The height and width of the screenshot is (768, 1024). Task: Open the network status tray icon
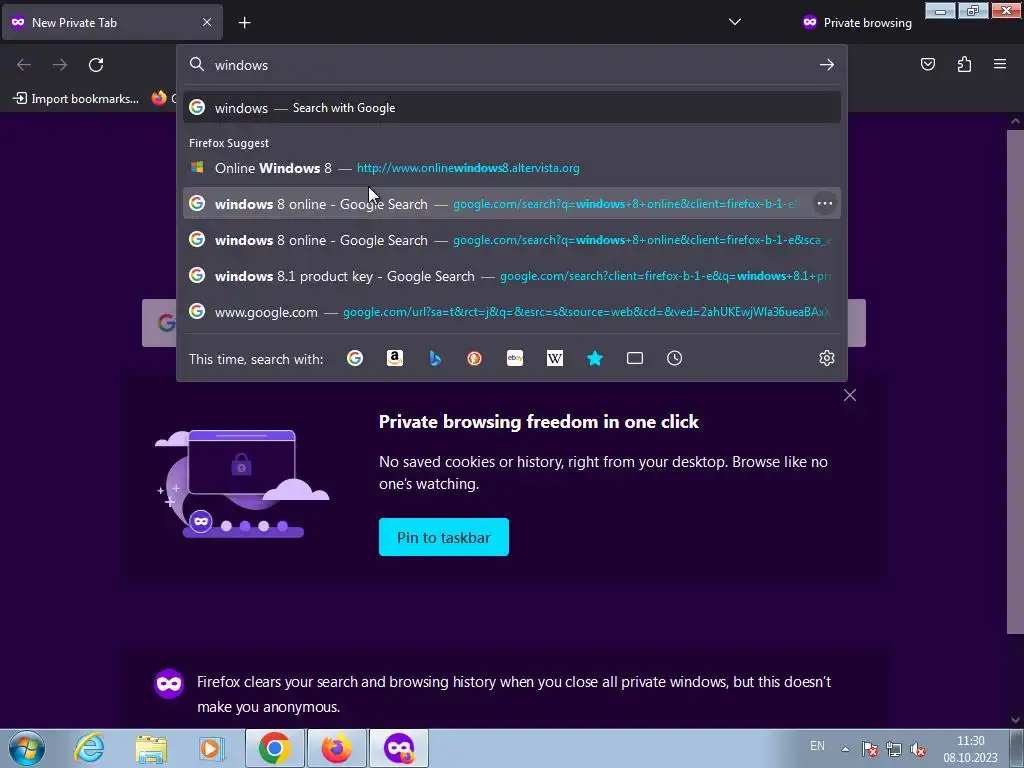click(x=894, y=749)
